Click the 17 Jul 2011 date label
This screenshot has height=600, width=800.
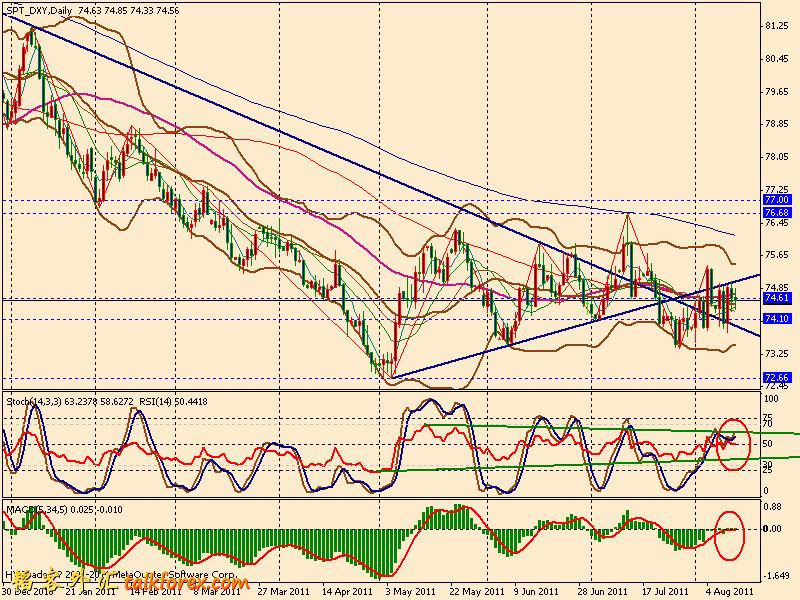click(665, 592)
